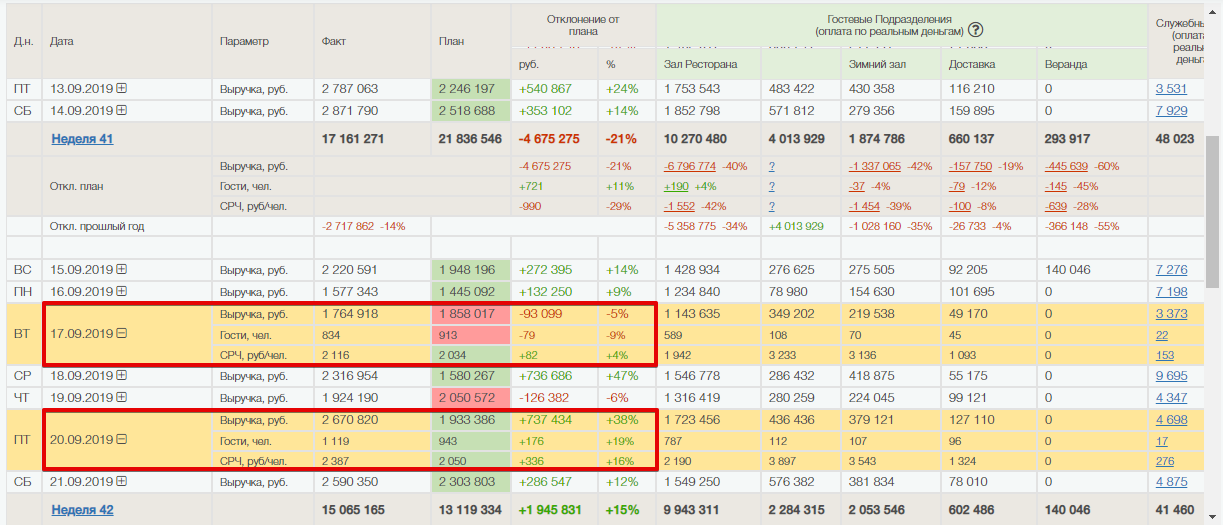1223x525 pixels.
Task: Open the Неделя 42 link
Action: point(82,510)
